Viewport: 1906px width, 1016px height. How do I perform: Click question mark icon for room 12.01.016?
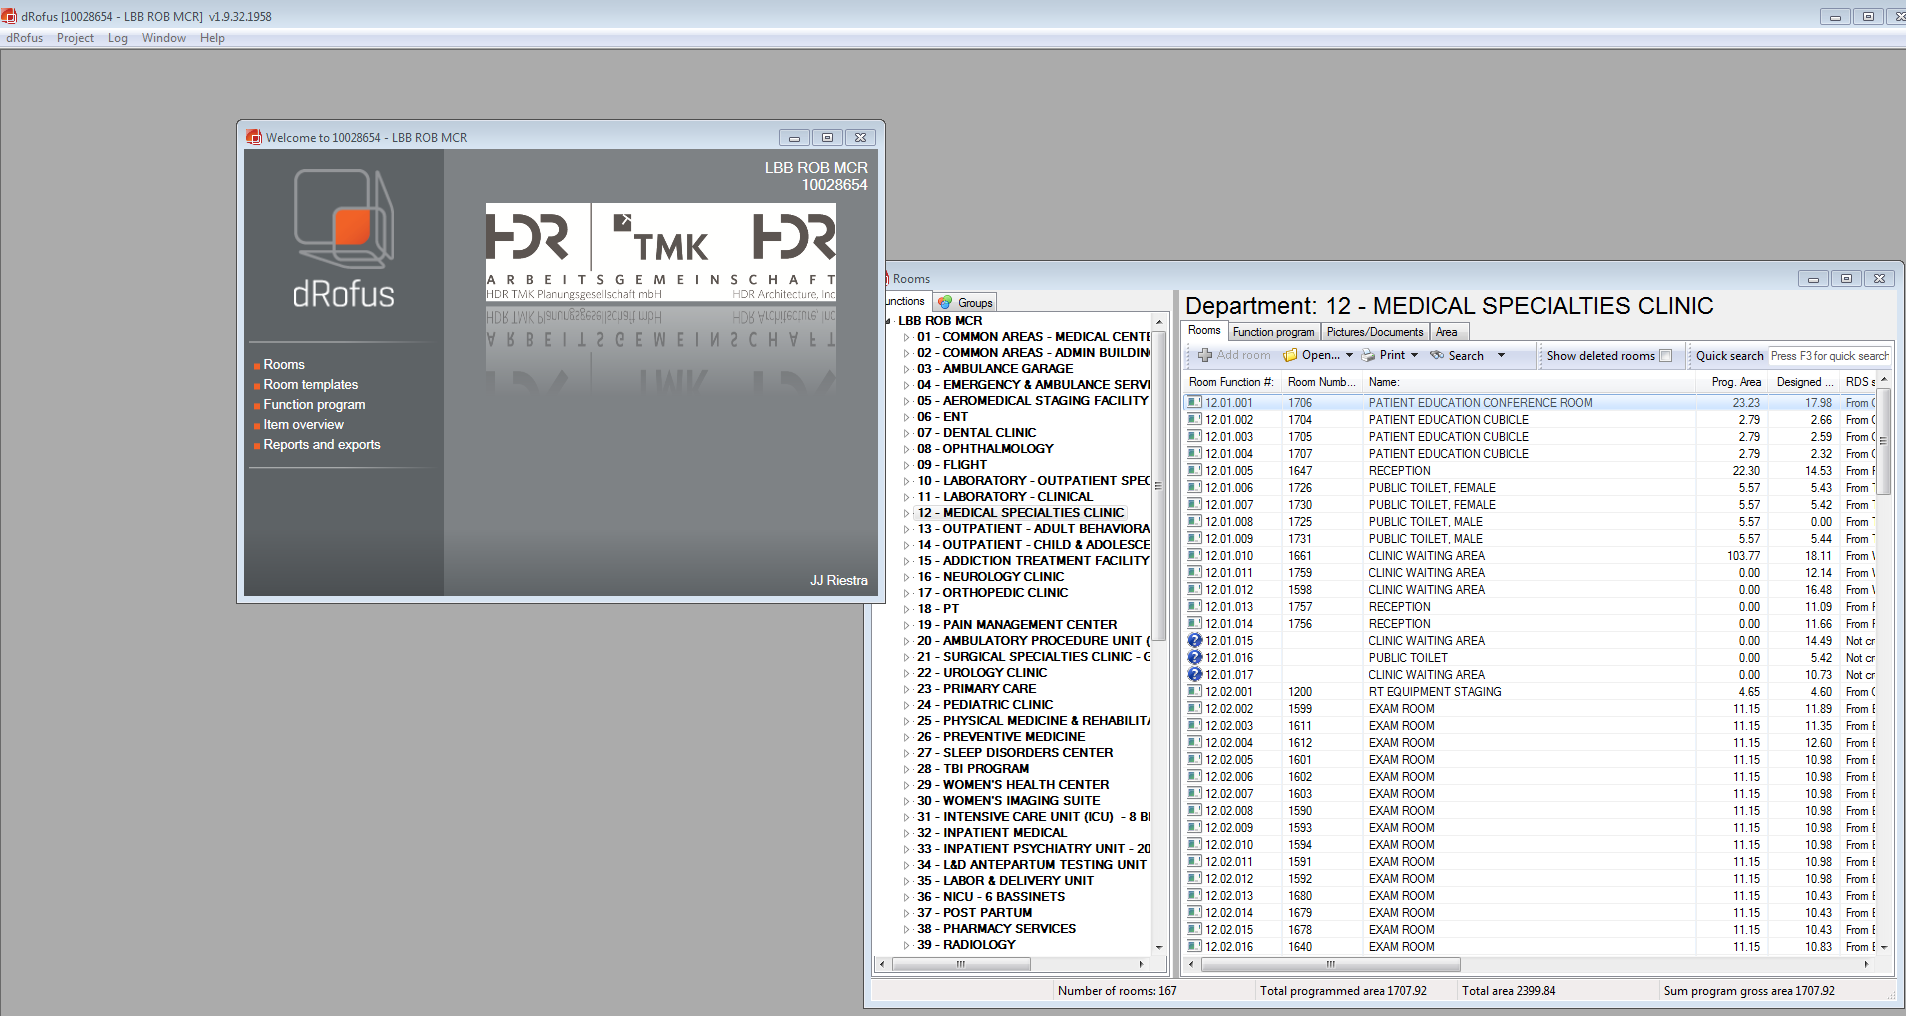tap(1194, 658)
